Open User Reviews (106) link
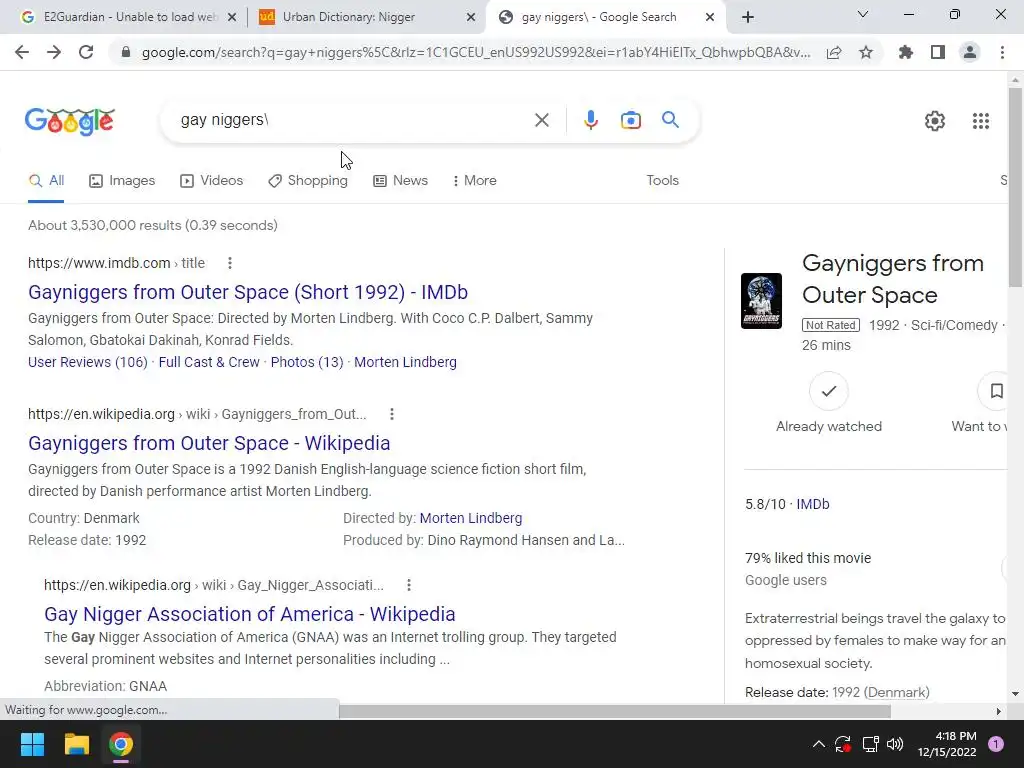 [x=88, y=362]
